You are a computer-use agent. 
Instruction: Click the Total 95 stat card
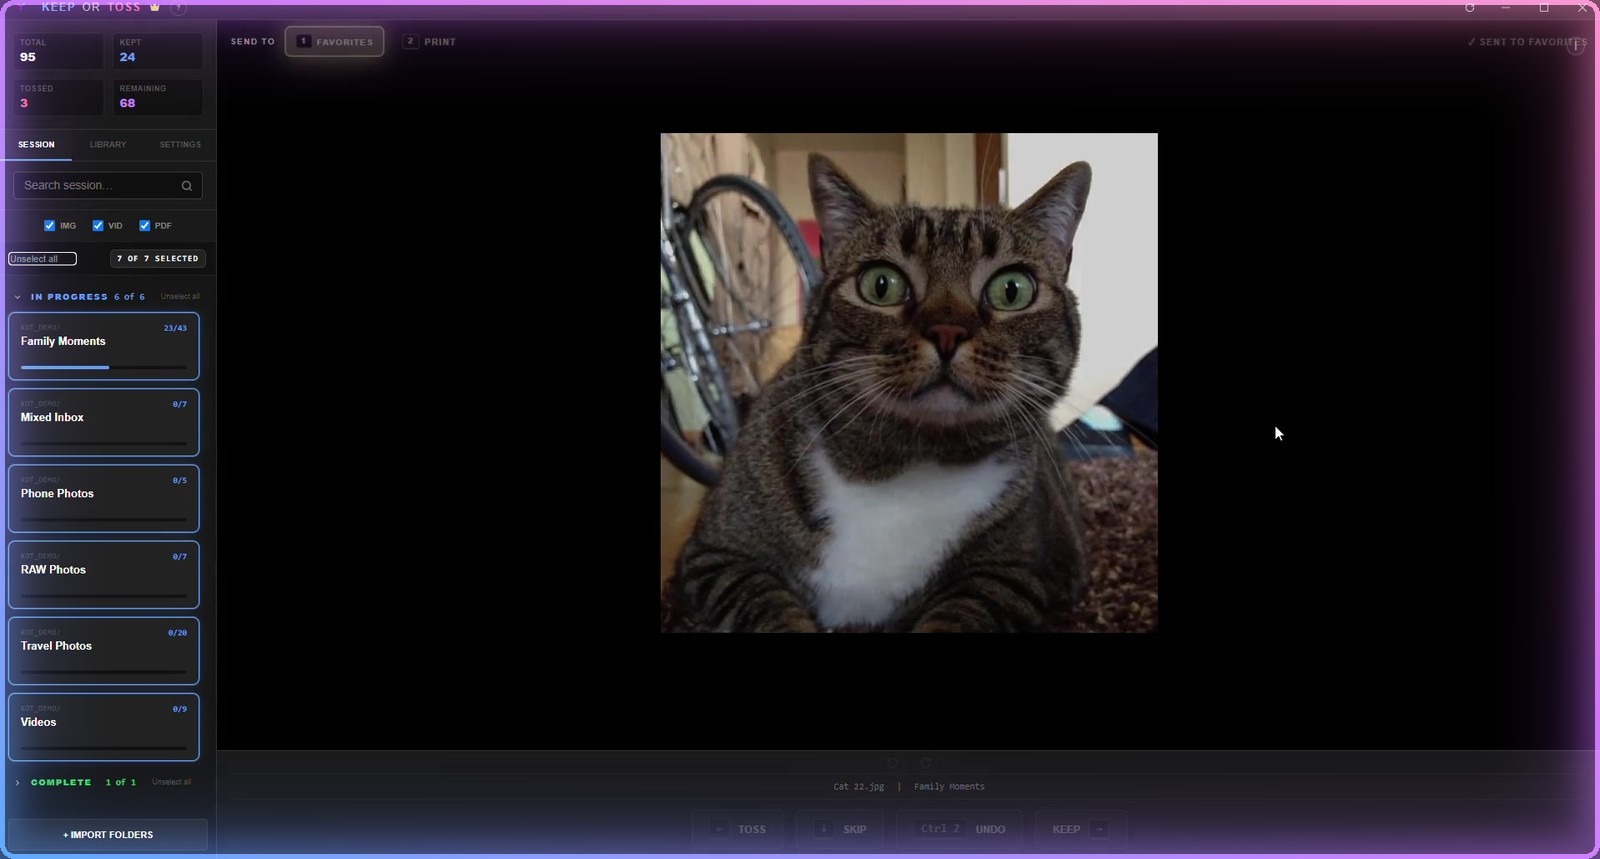click(58, 51)
